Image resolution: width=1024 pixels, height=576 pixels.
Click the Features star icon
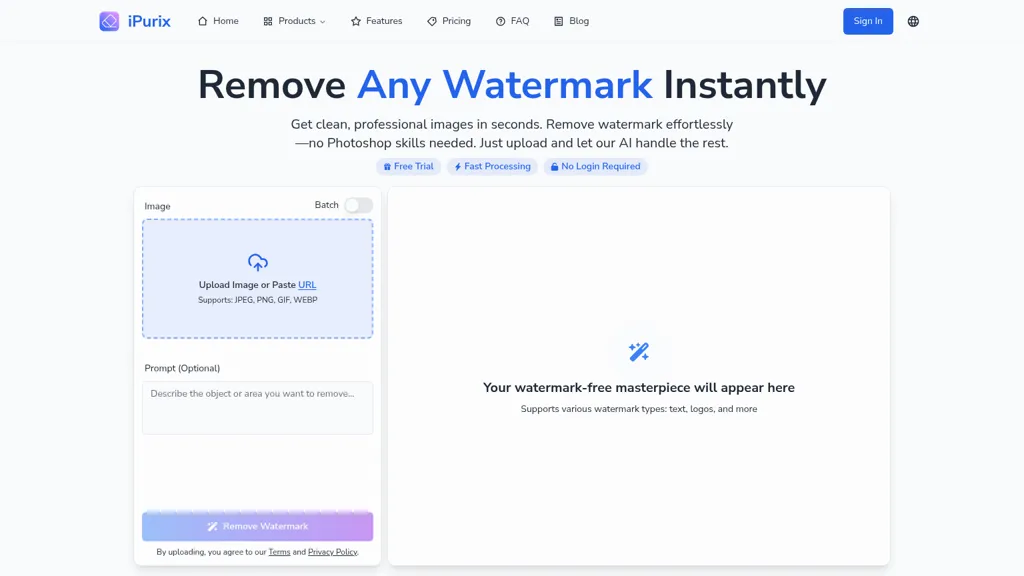[356, 21]
